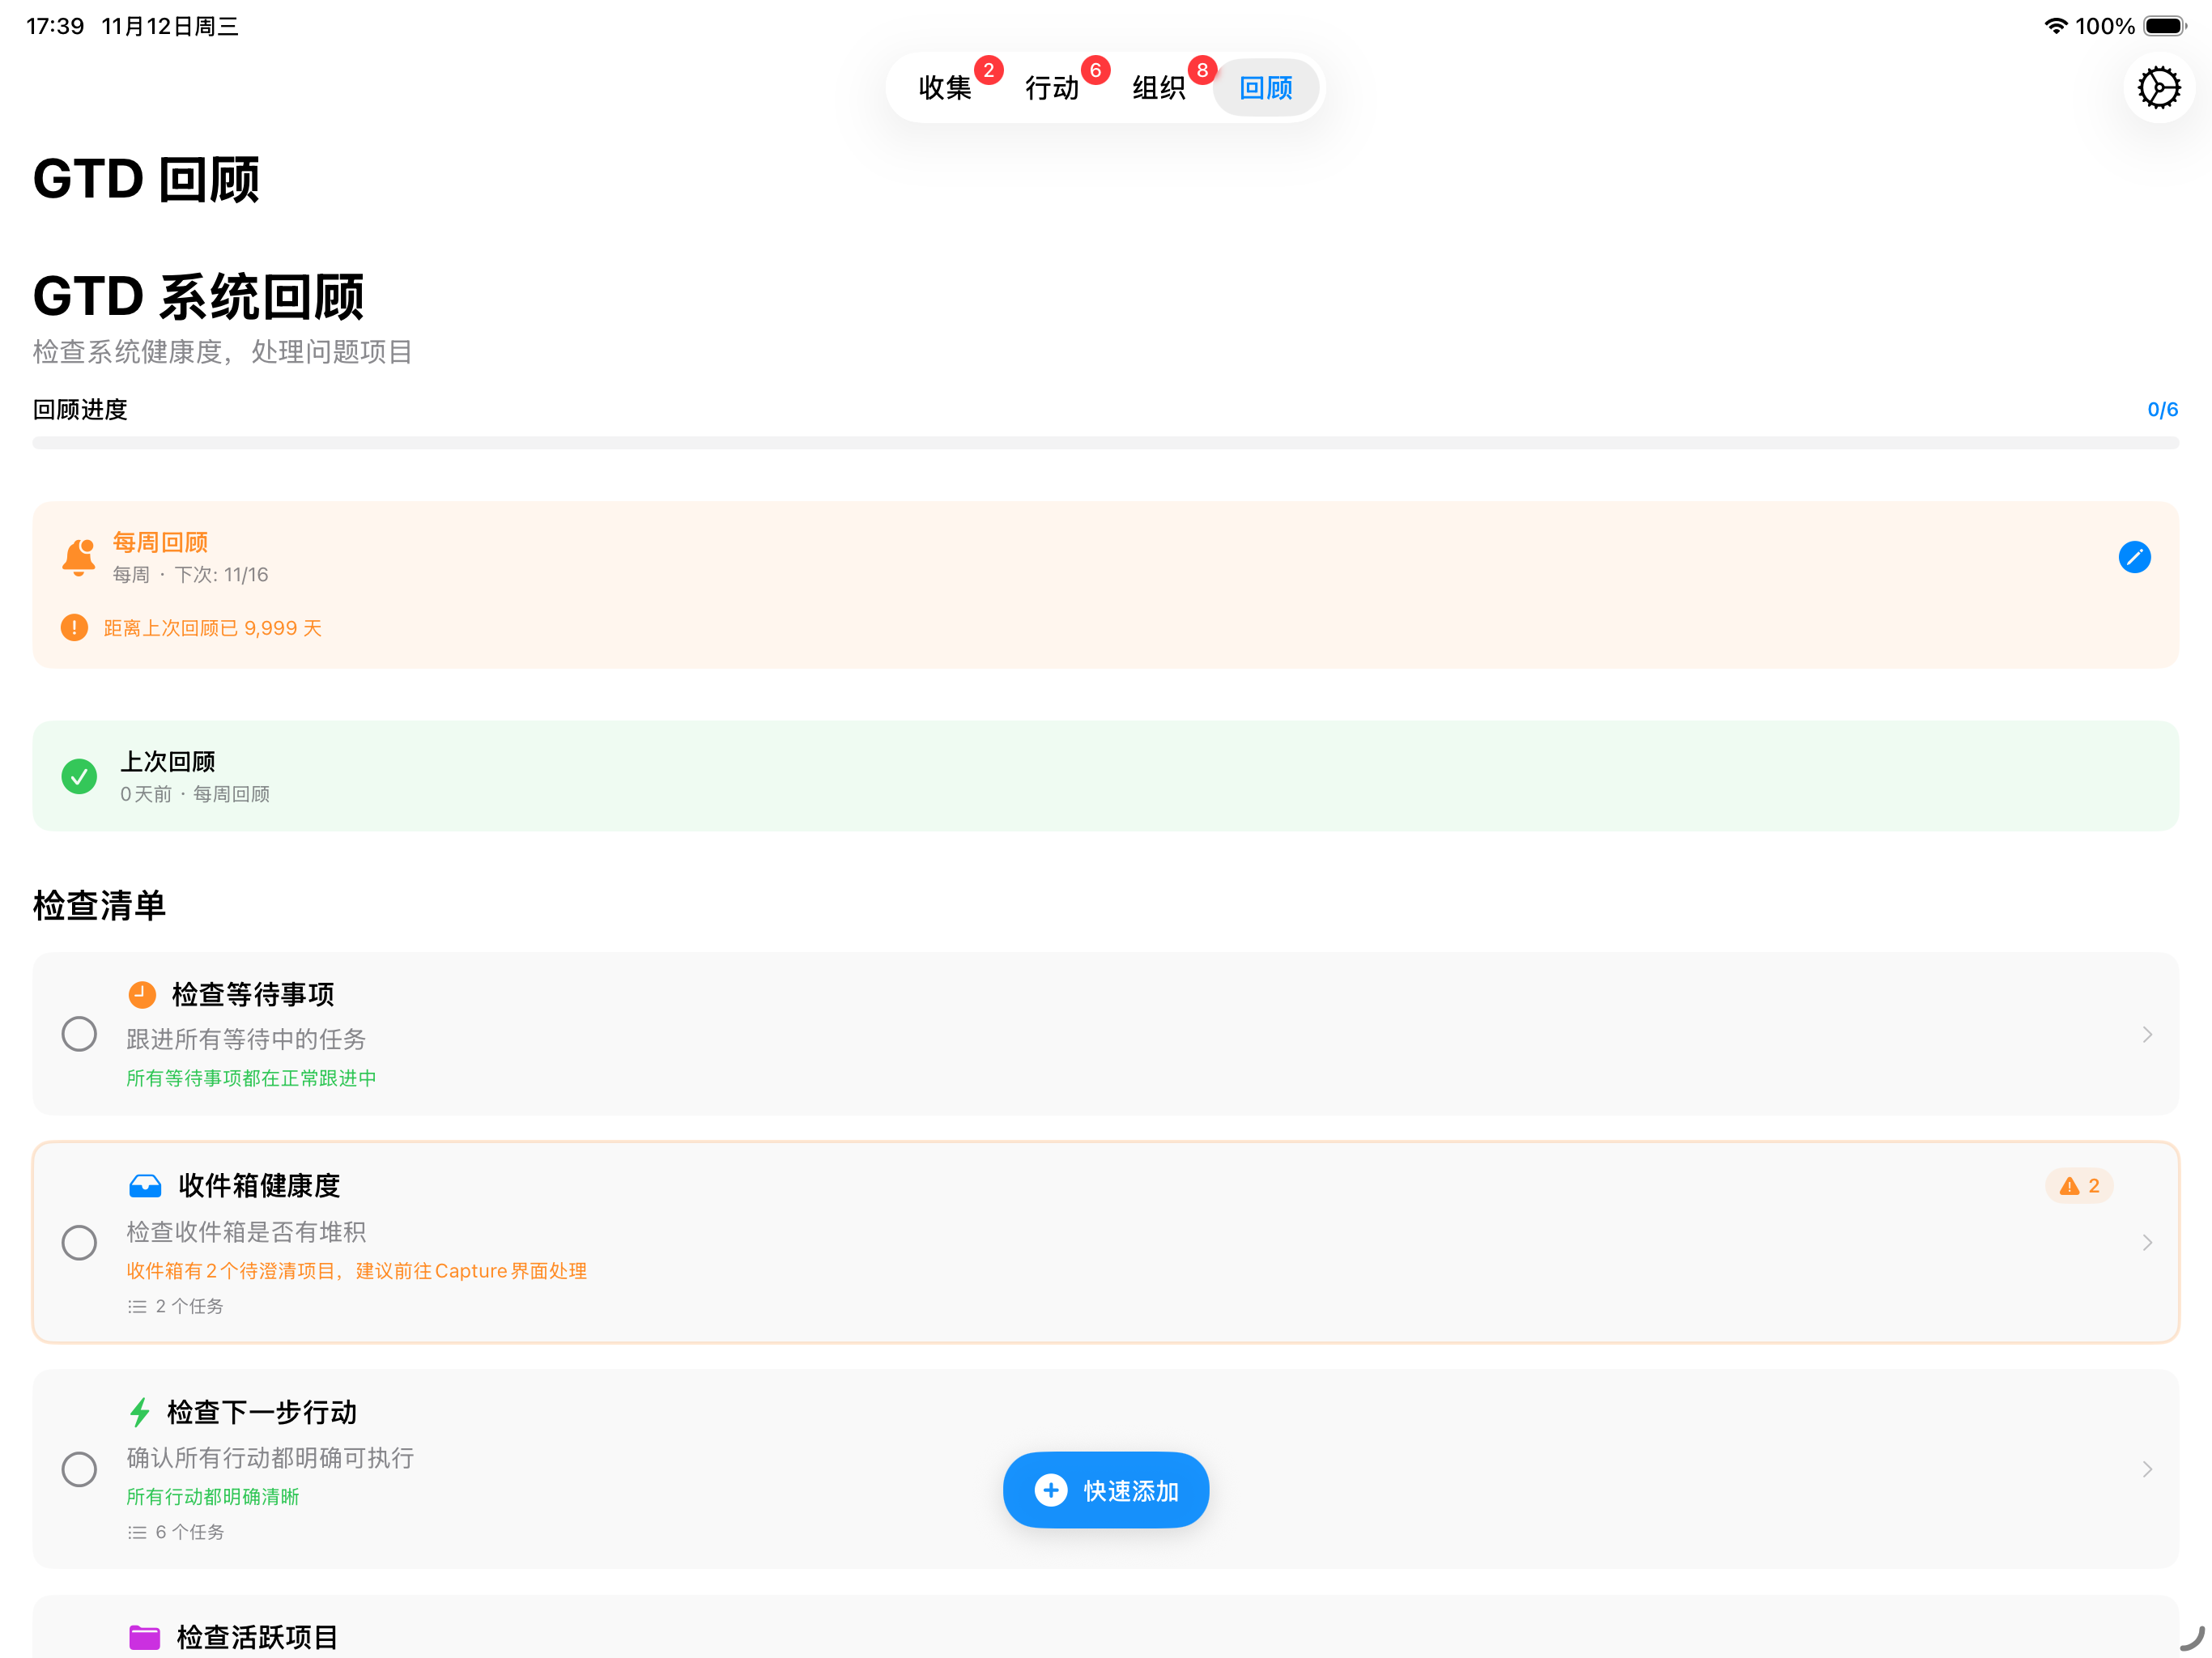Select the lightning icon on 检查下一步行动
The image size is (2212, 1658).
coord(141,1412)
